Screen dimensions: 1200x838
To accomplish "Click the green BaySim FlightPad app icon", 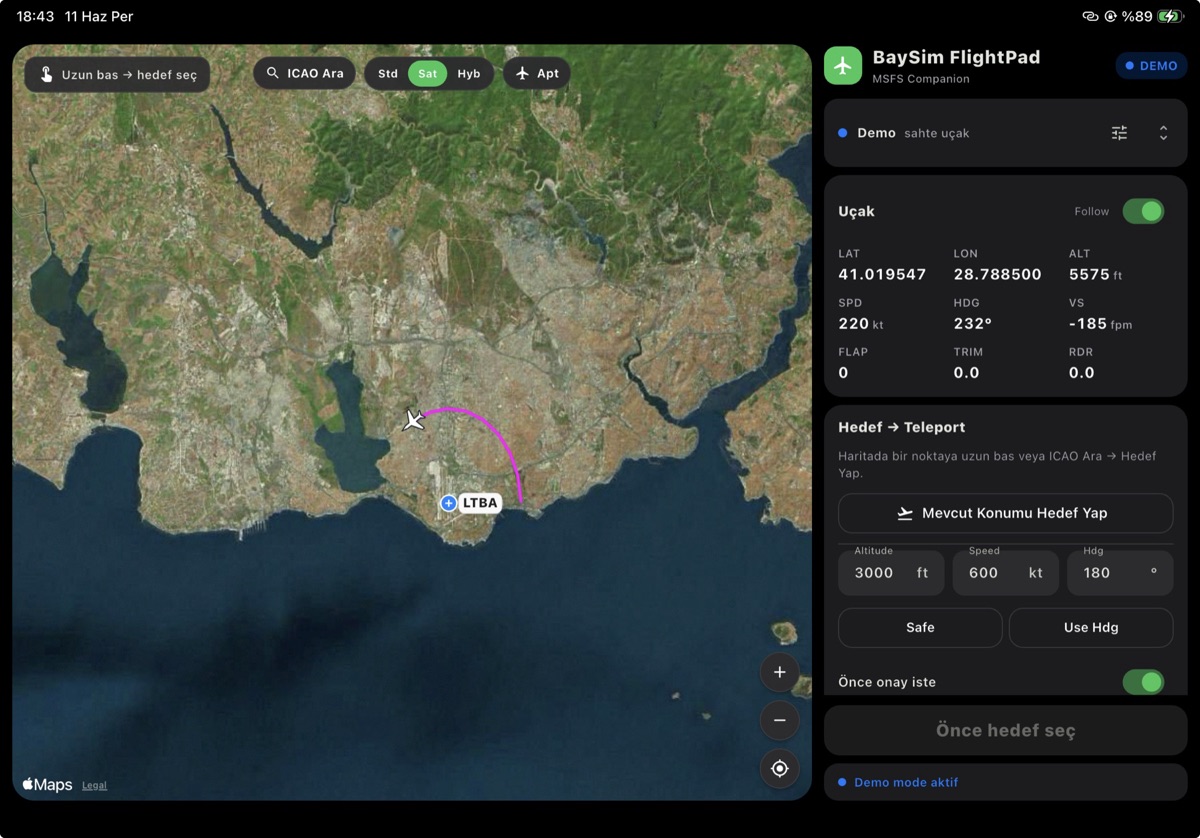I will click(x=843, y=65).
